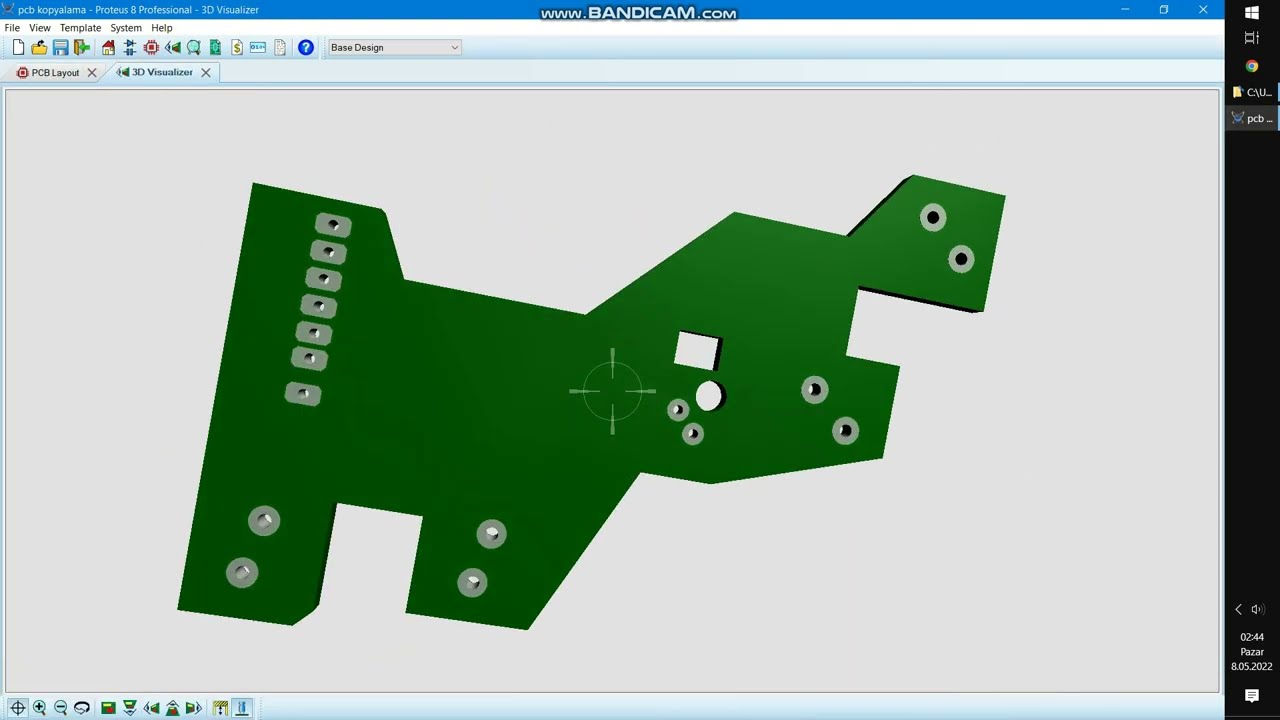The height and width of the screenshot is (720, 1280).
Task: Toggle the Height Bounds display icon
Action: pyautogui.click(x=220, y=708)
